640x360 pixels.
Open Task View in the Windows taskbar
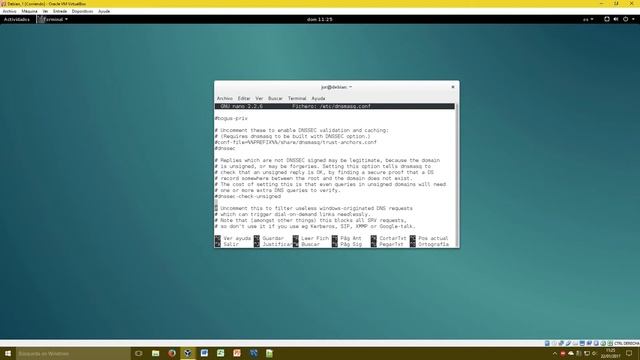(x=139, y=353)
